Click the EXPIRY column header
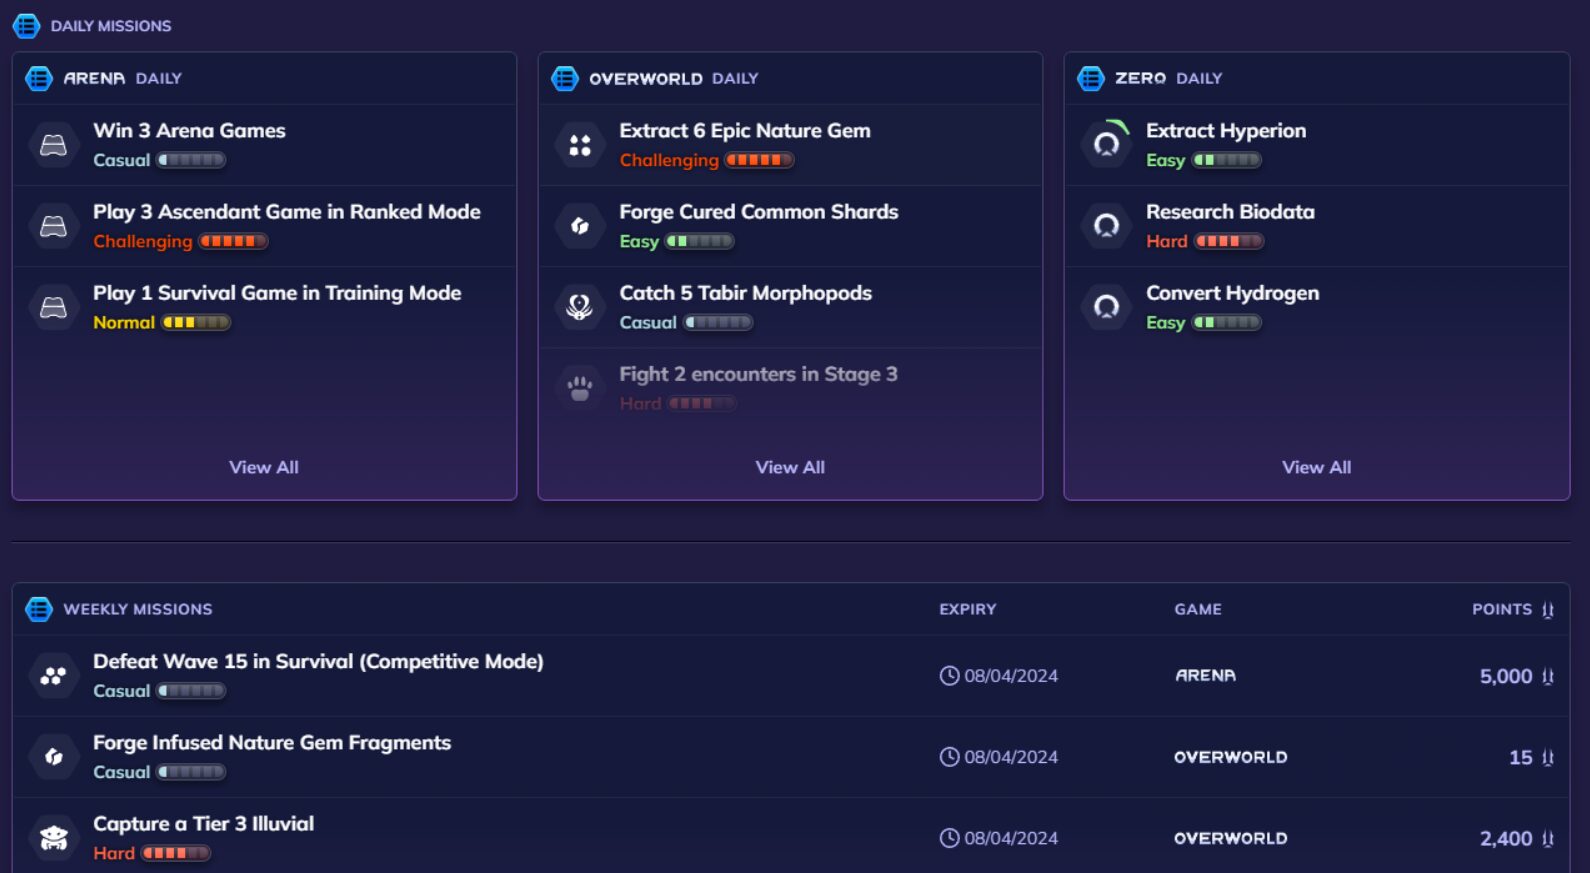 pos(967,609)
